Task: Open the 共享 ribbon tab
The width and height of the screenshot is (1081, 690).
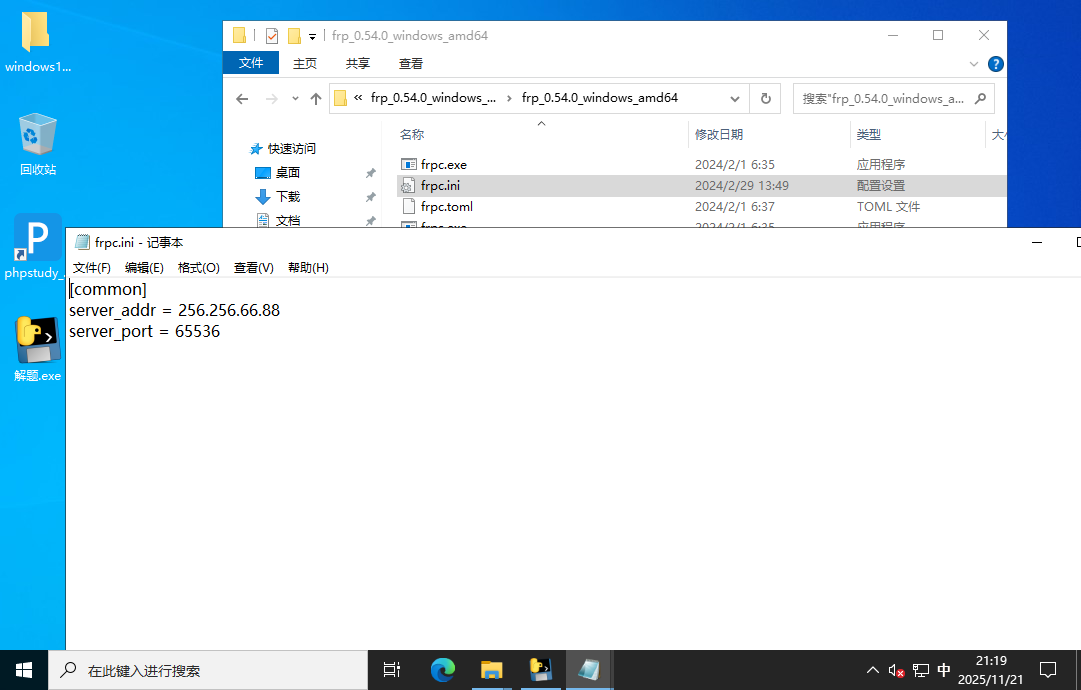Action: (358, 63)
